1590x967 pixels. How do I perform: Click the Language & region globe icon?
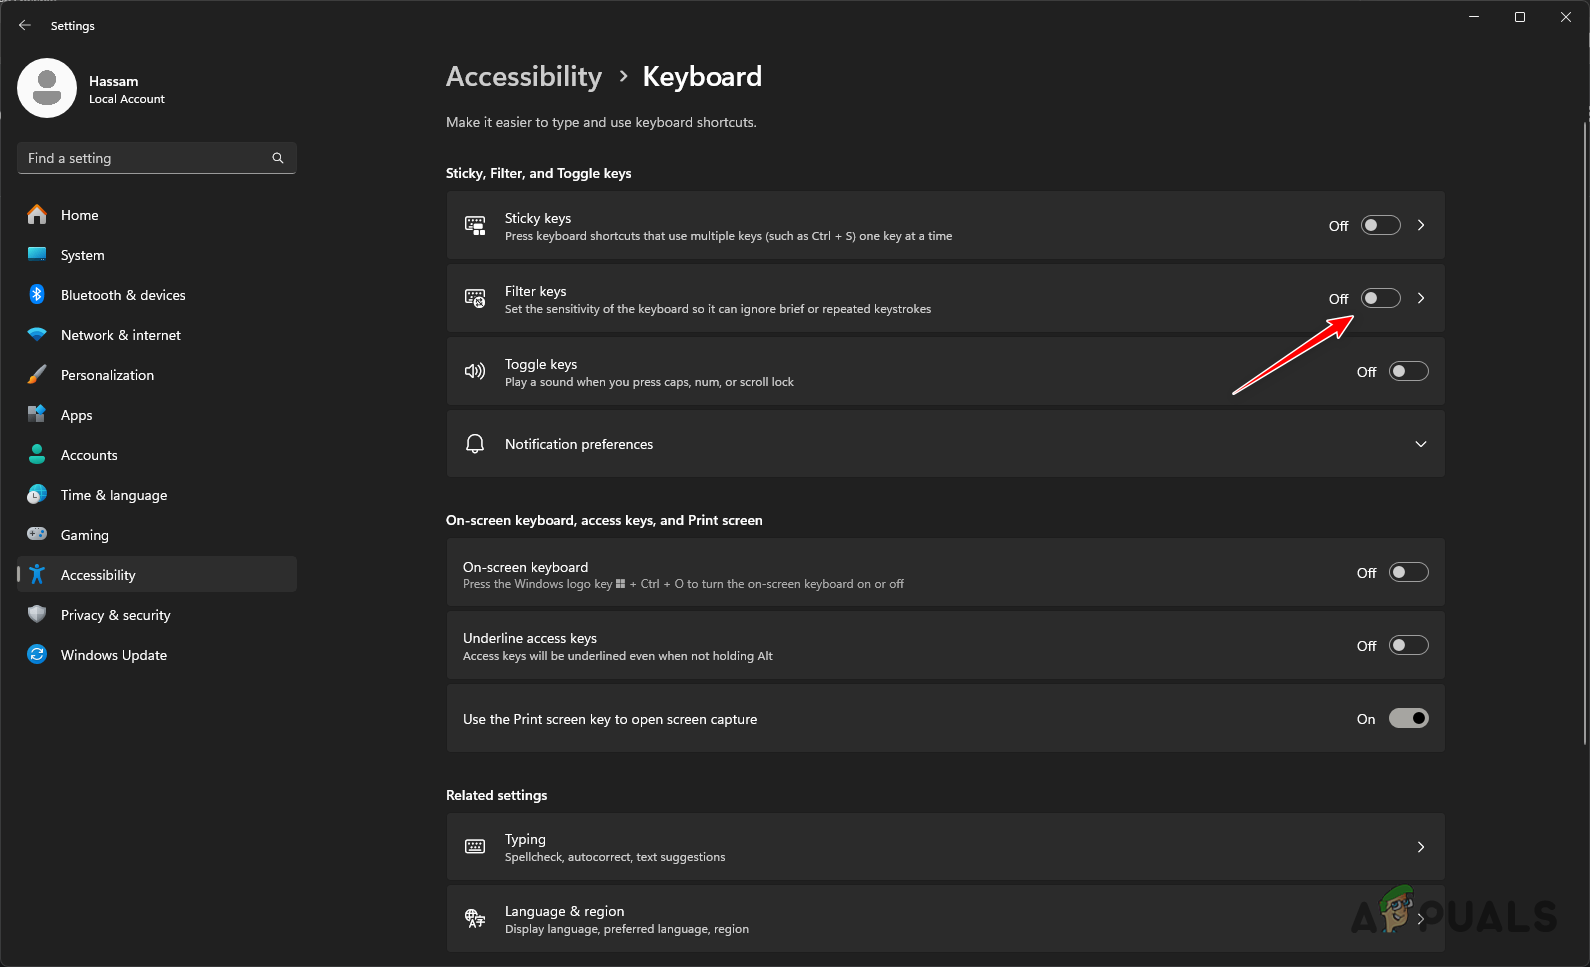[x=474, y=918]
